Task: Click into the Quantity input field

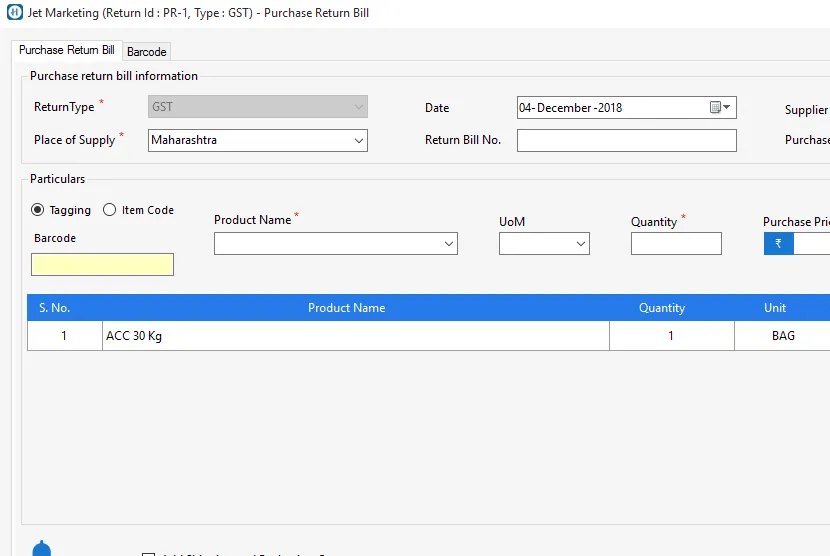Action: coord(675,244)
